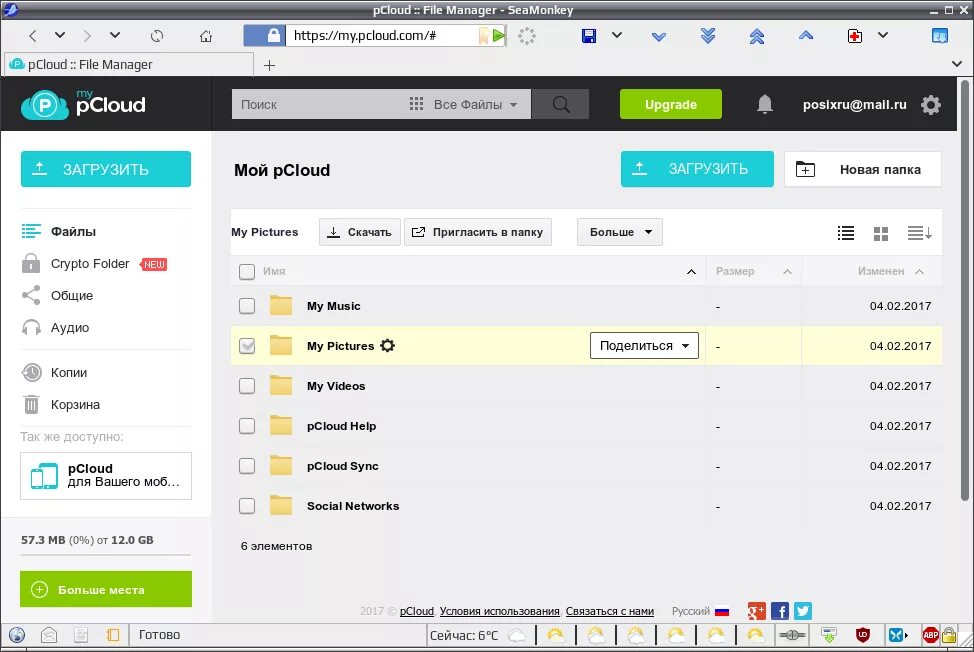Click the single down chevron toolbar icon
Viewport: 974px width, 652px height.
tap(659, 37)
